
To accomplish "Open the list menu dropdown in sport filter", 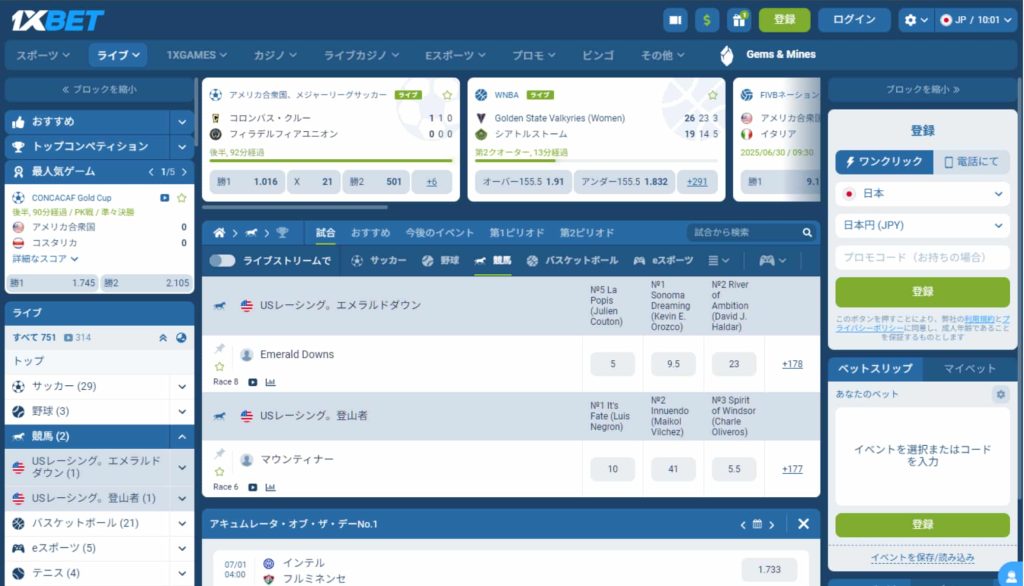I will coord(718,261).
